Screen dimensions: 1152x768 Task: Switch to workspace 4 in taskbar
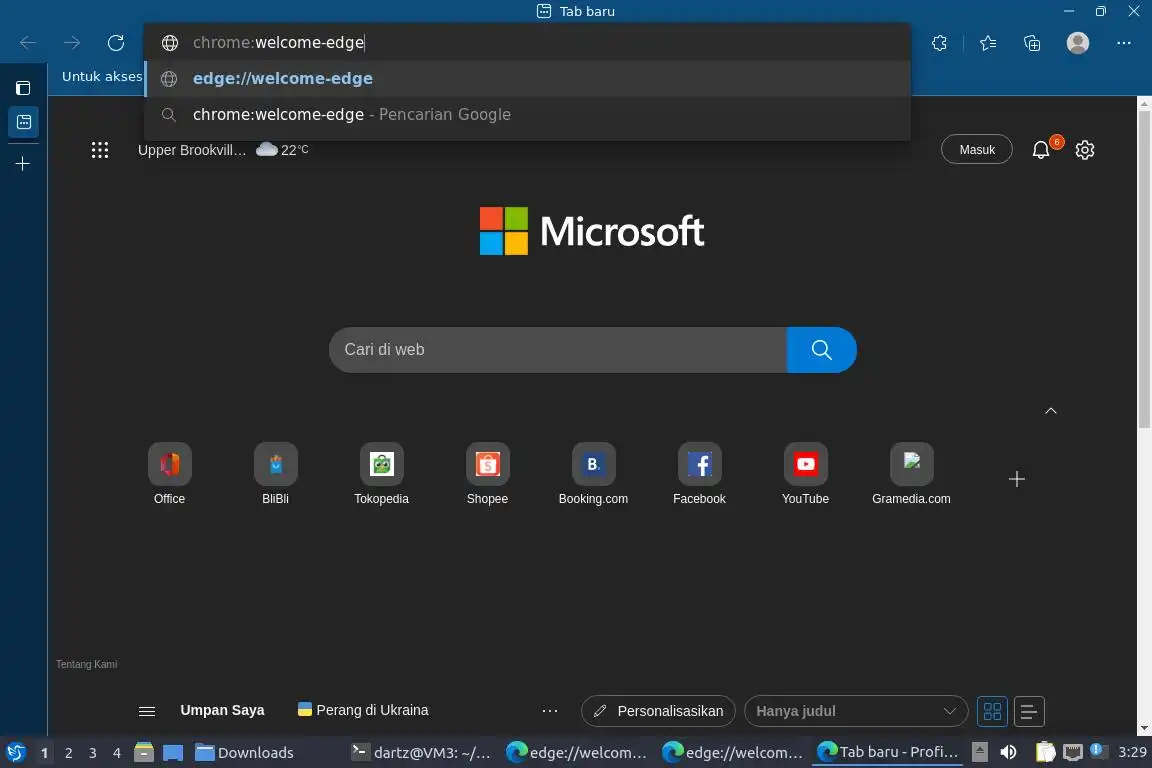click(116, 753)
